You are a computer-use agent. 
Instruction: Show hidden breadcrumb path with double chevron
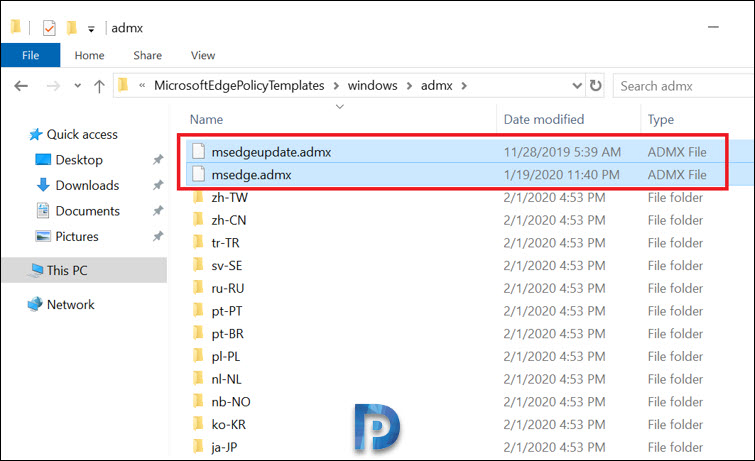[142, 86]
